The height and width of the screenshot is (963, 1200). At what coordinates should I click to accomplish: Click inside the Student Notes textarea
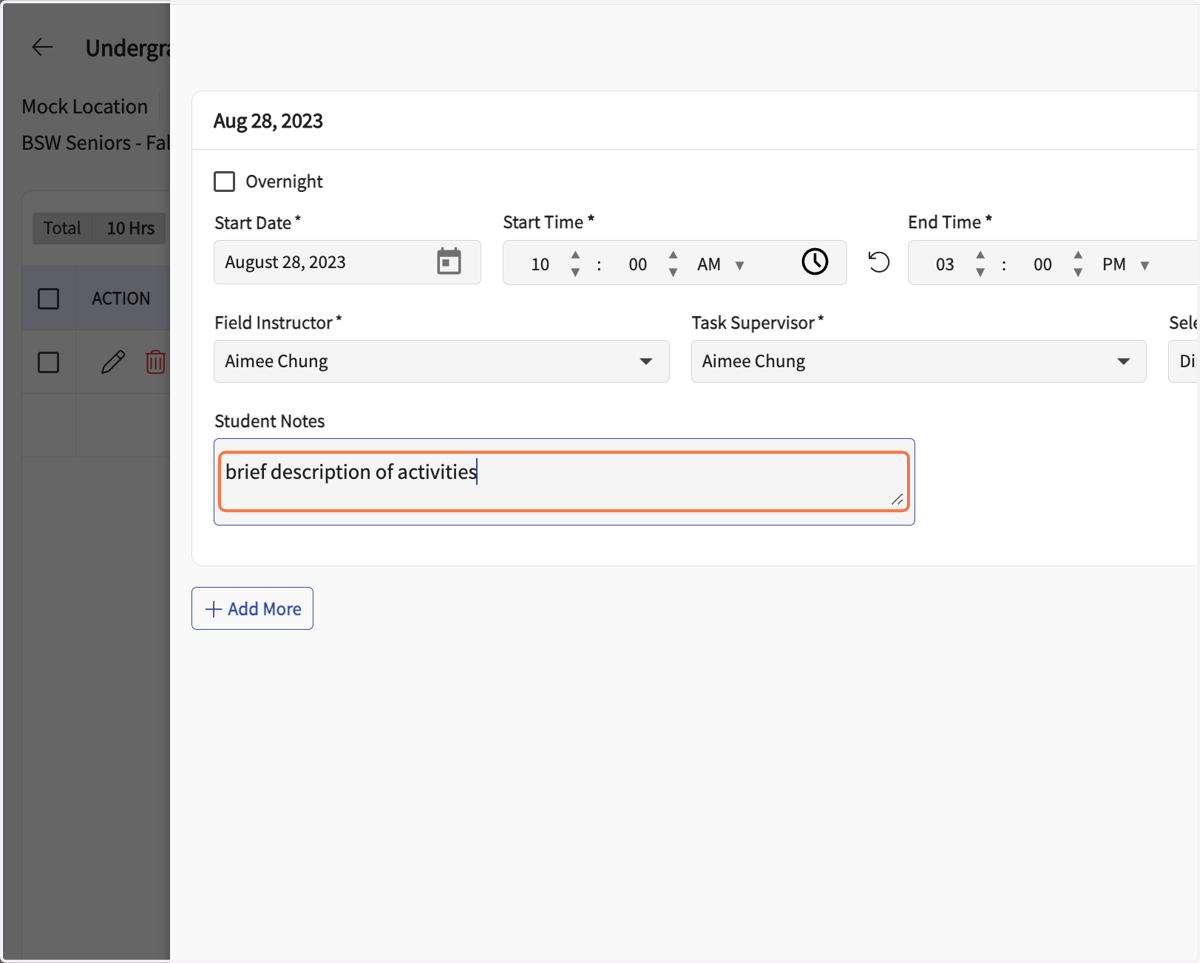(564, 482)
